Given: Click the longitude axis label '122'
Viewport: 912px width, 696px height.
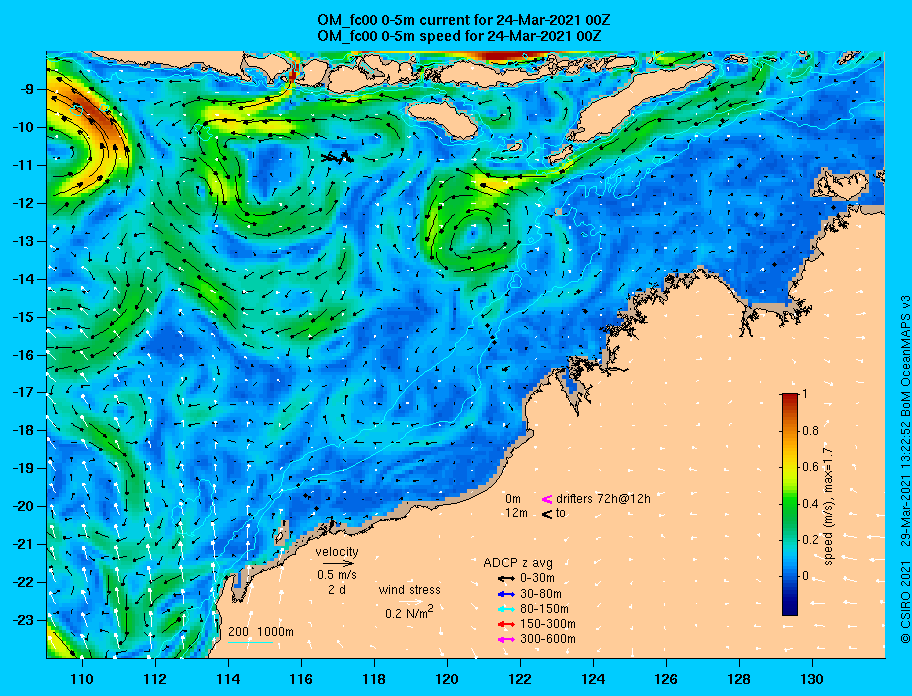Looking at the screenshot, I should (x=520, y=679).
